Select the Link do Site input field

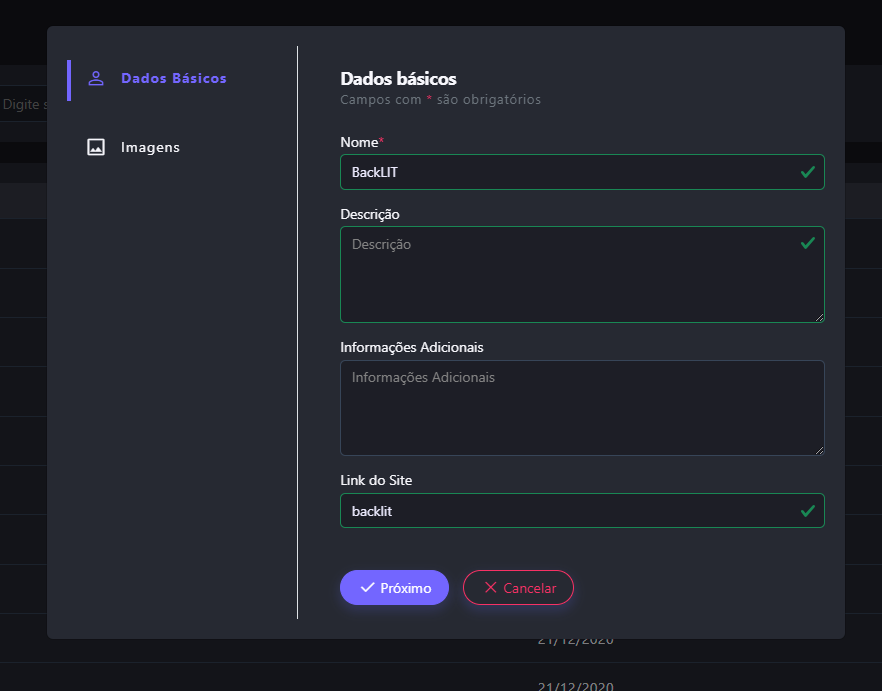pyautogui.click(x=570, y=510)
